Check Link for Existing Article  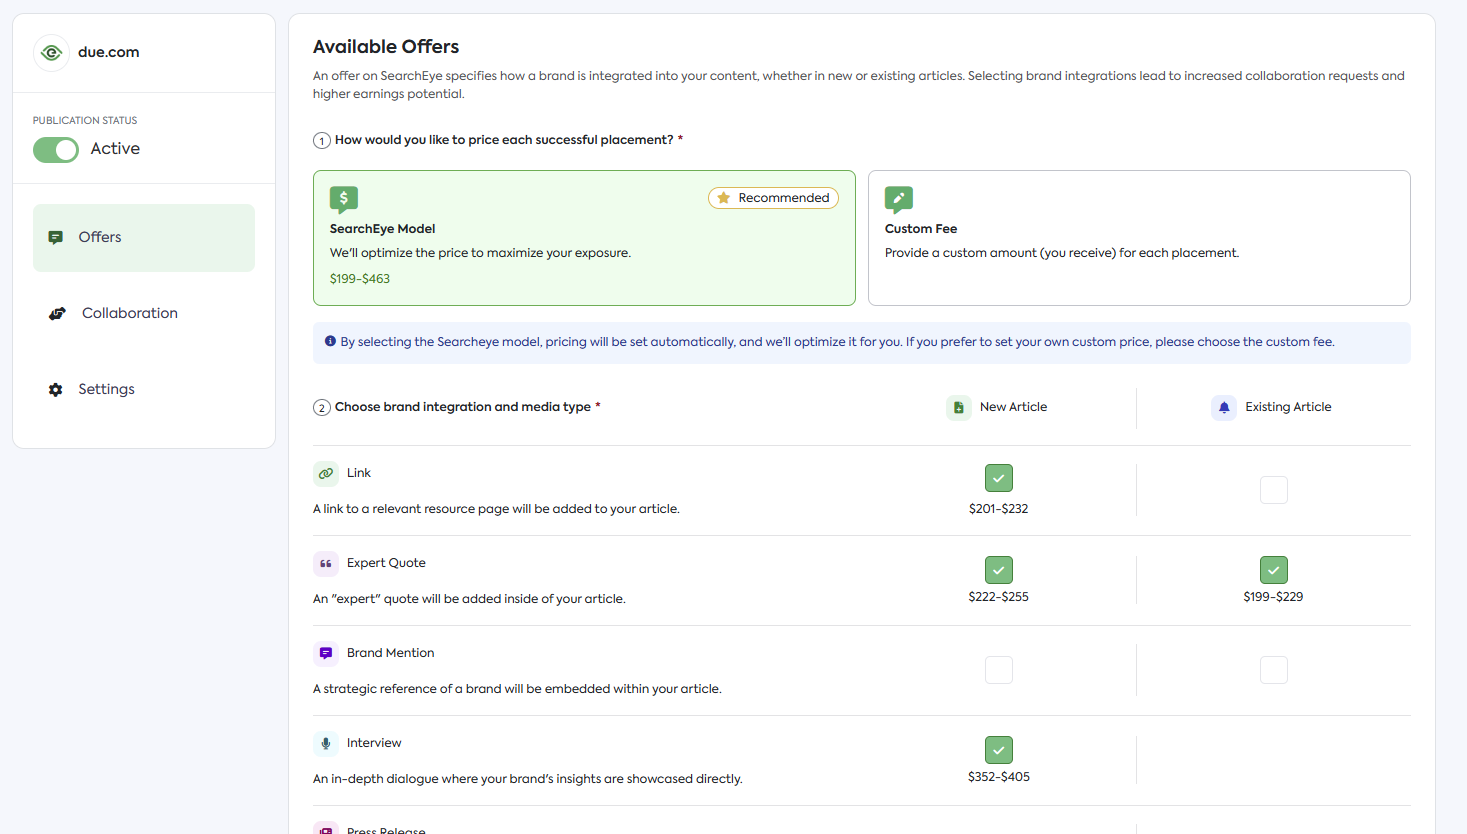coord(1274,490)
